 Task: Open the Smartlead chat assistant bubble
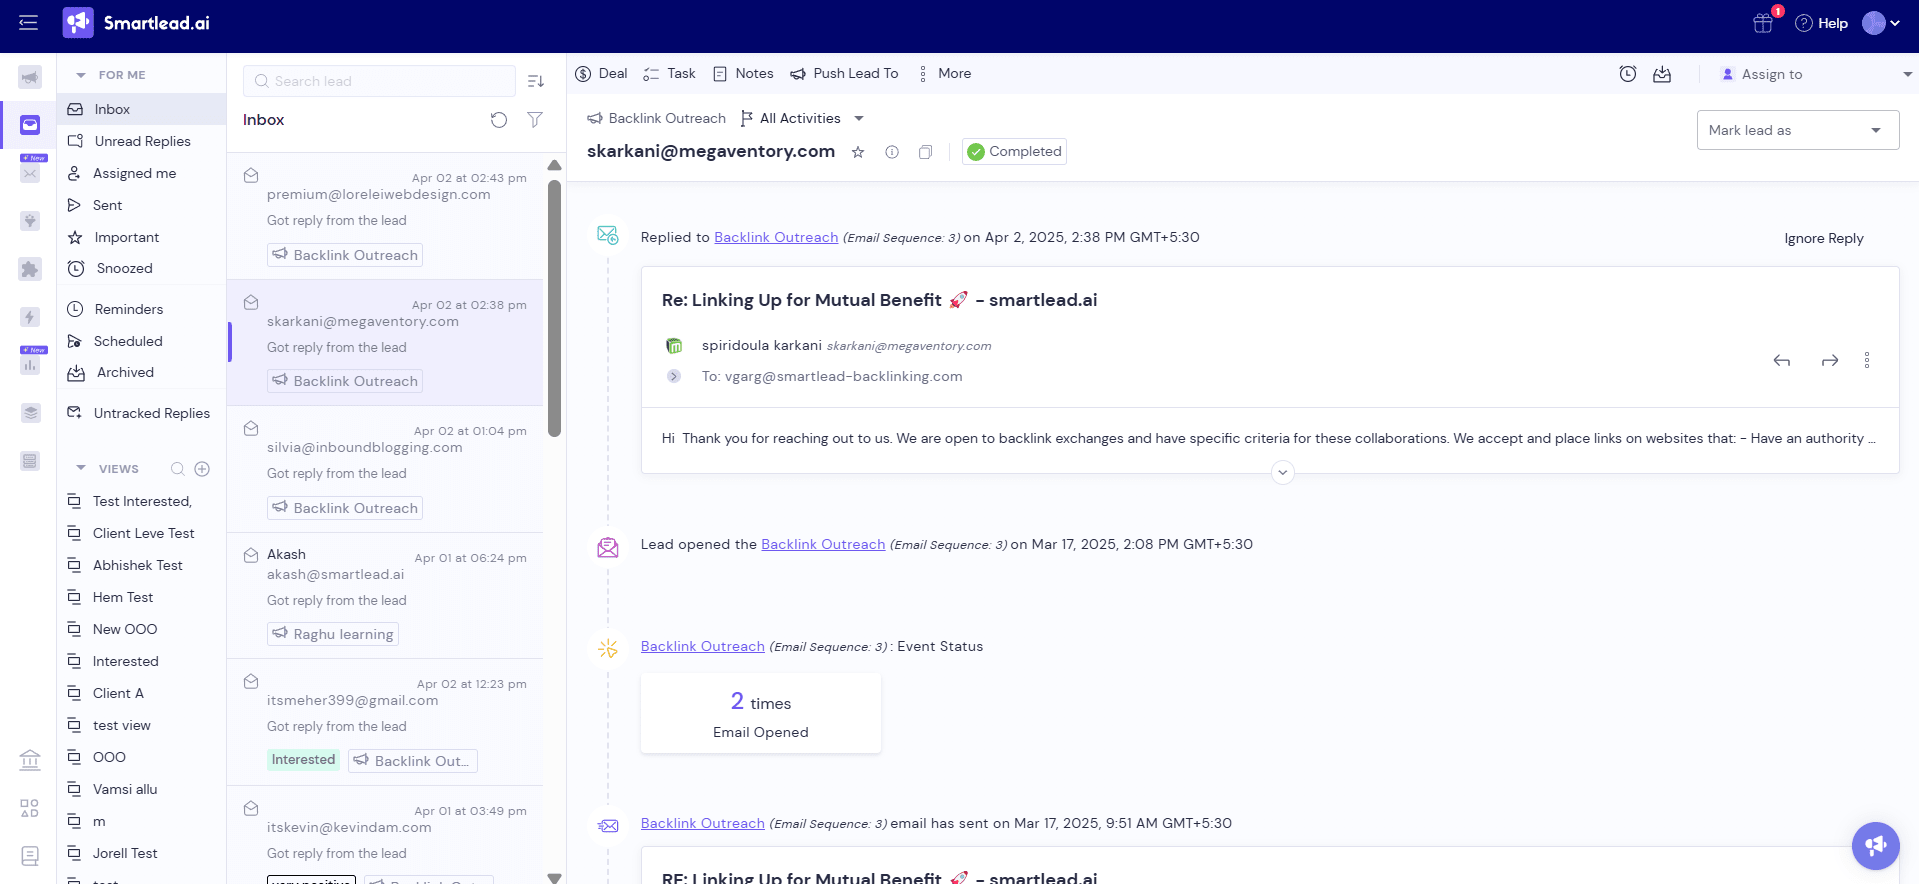1876,846
